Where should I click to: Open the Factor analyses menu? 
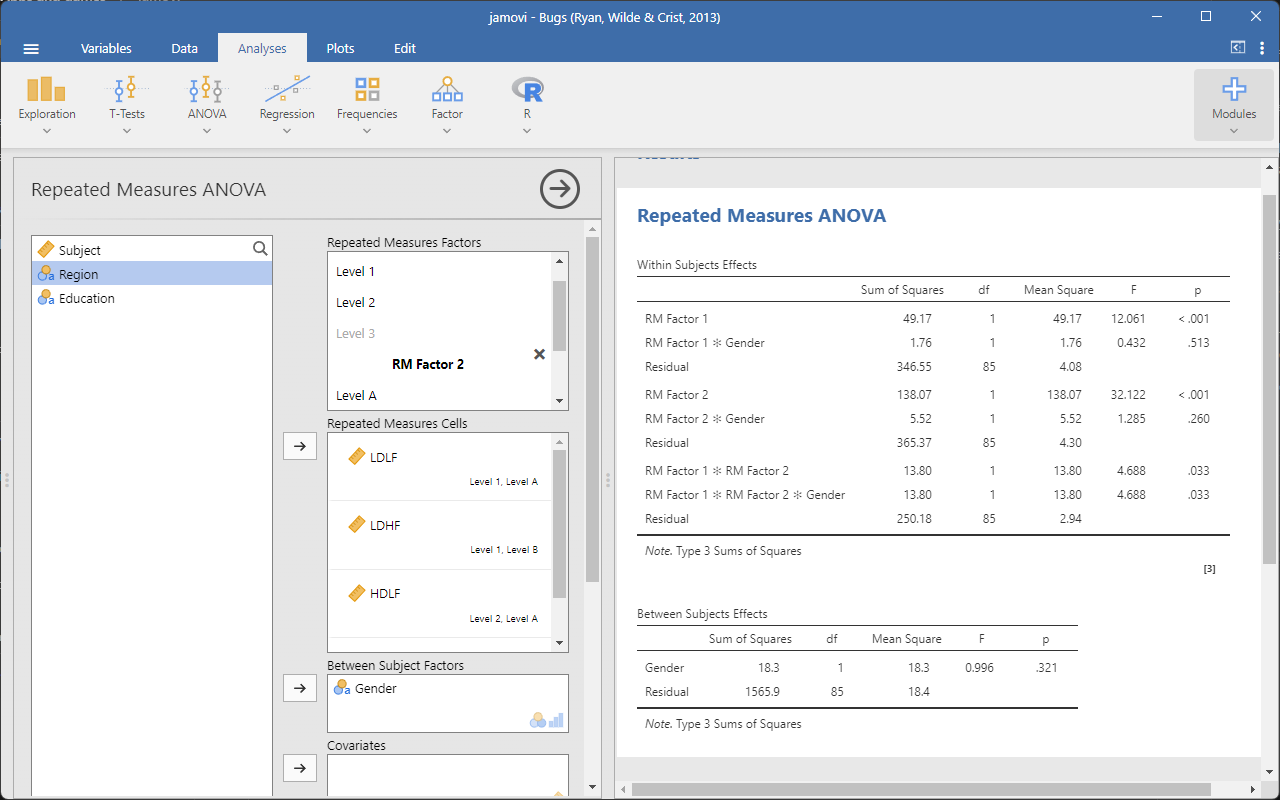(x=447, y=105)
